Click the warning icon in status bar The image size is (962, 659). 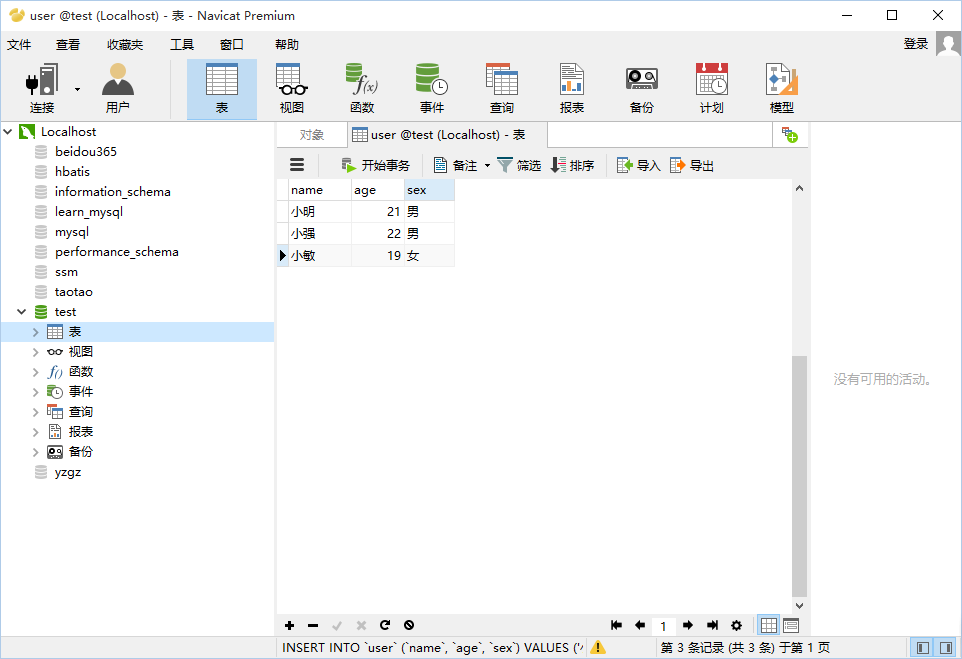598,647
